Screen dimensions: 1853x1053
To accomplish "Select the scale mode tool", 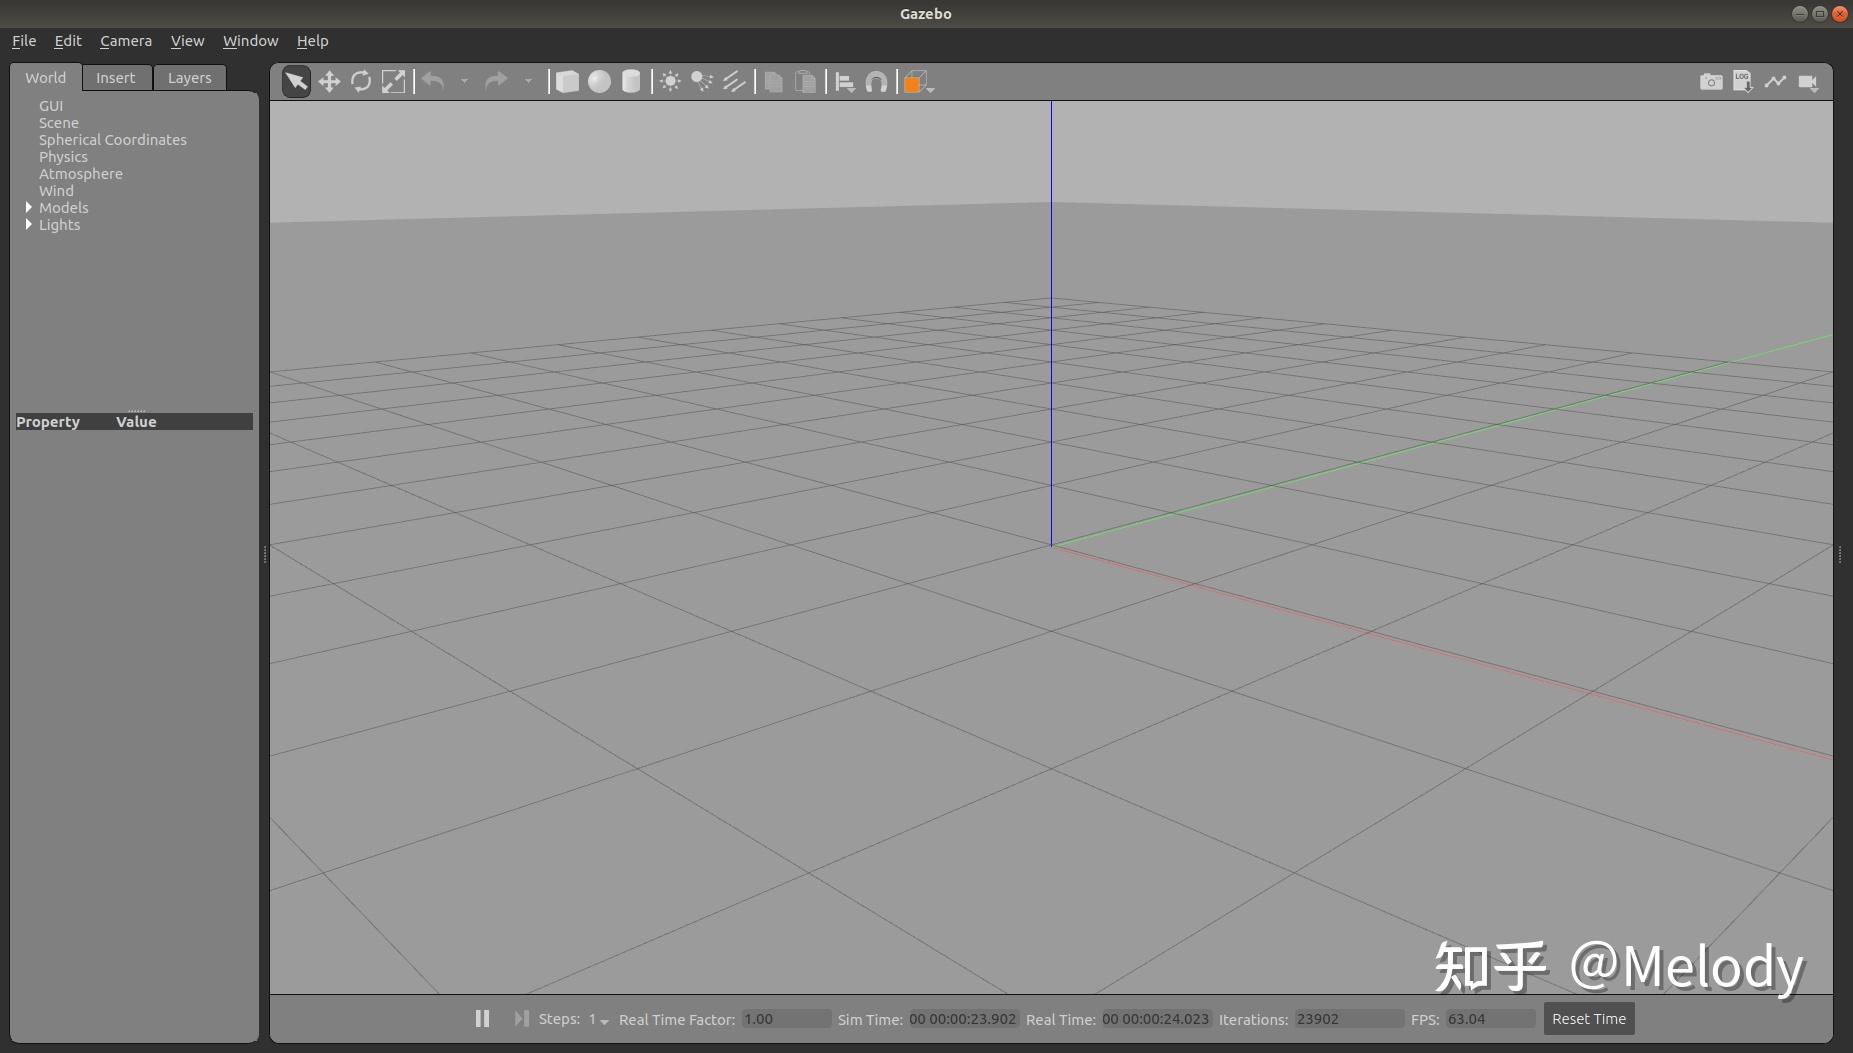I will pos(394,81).
